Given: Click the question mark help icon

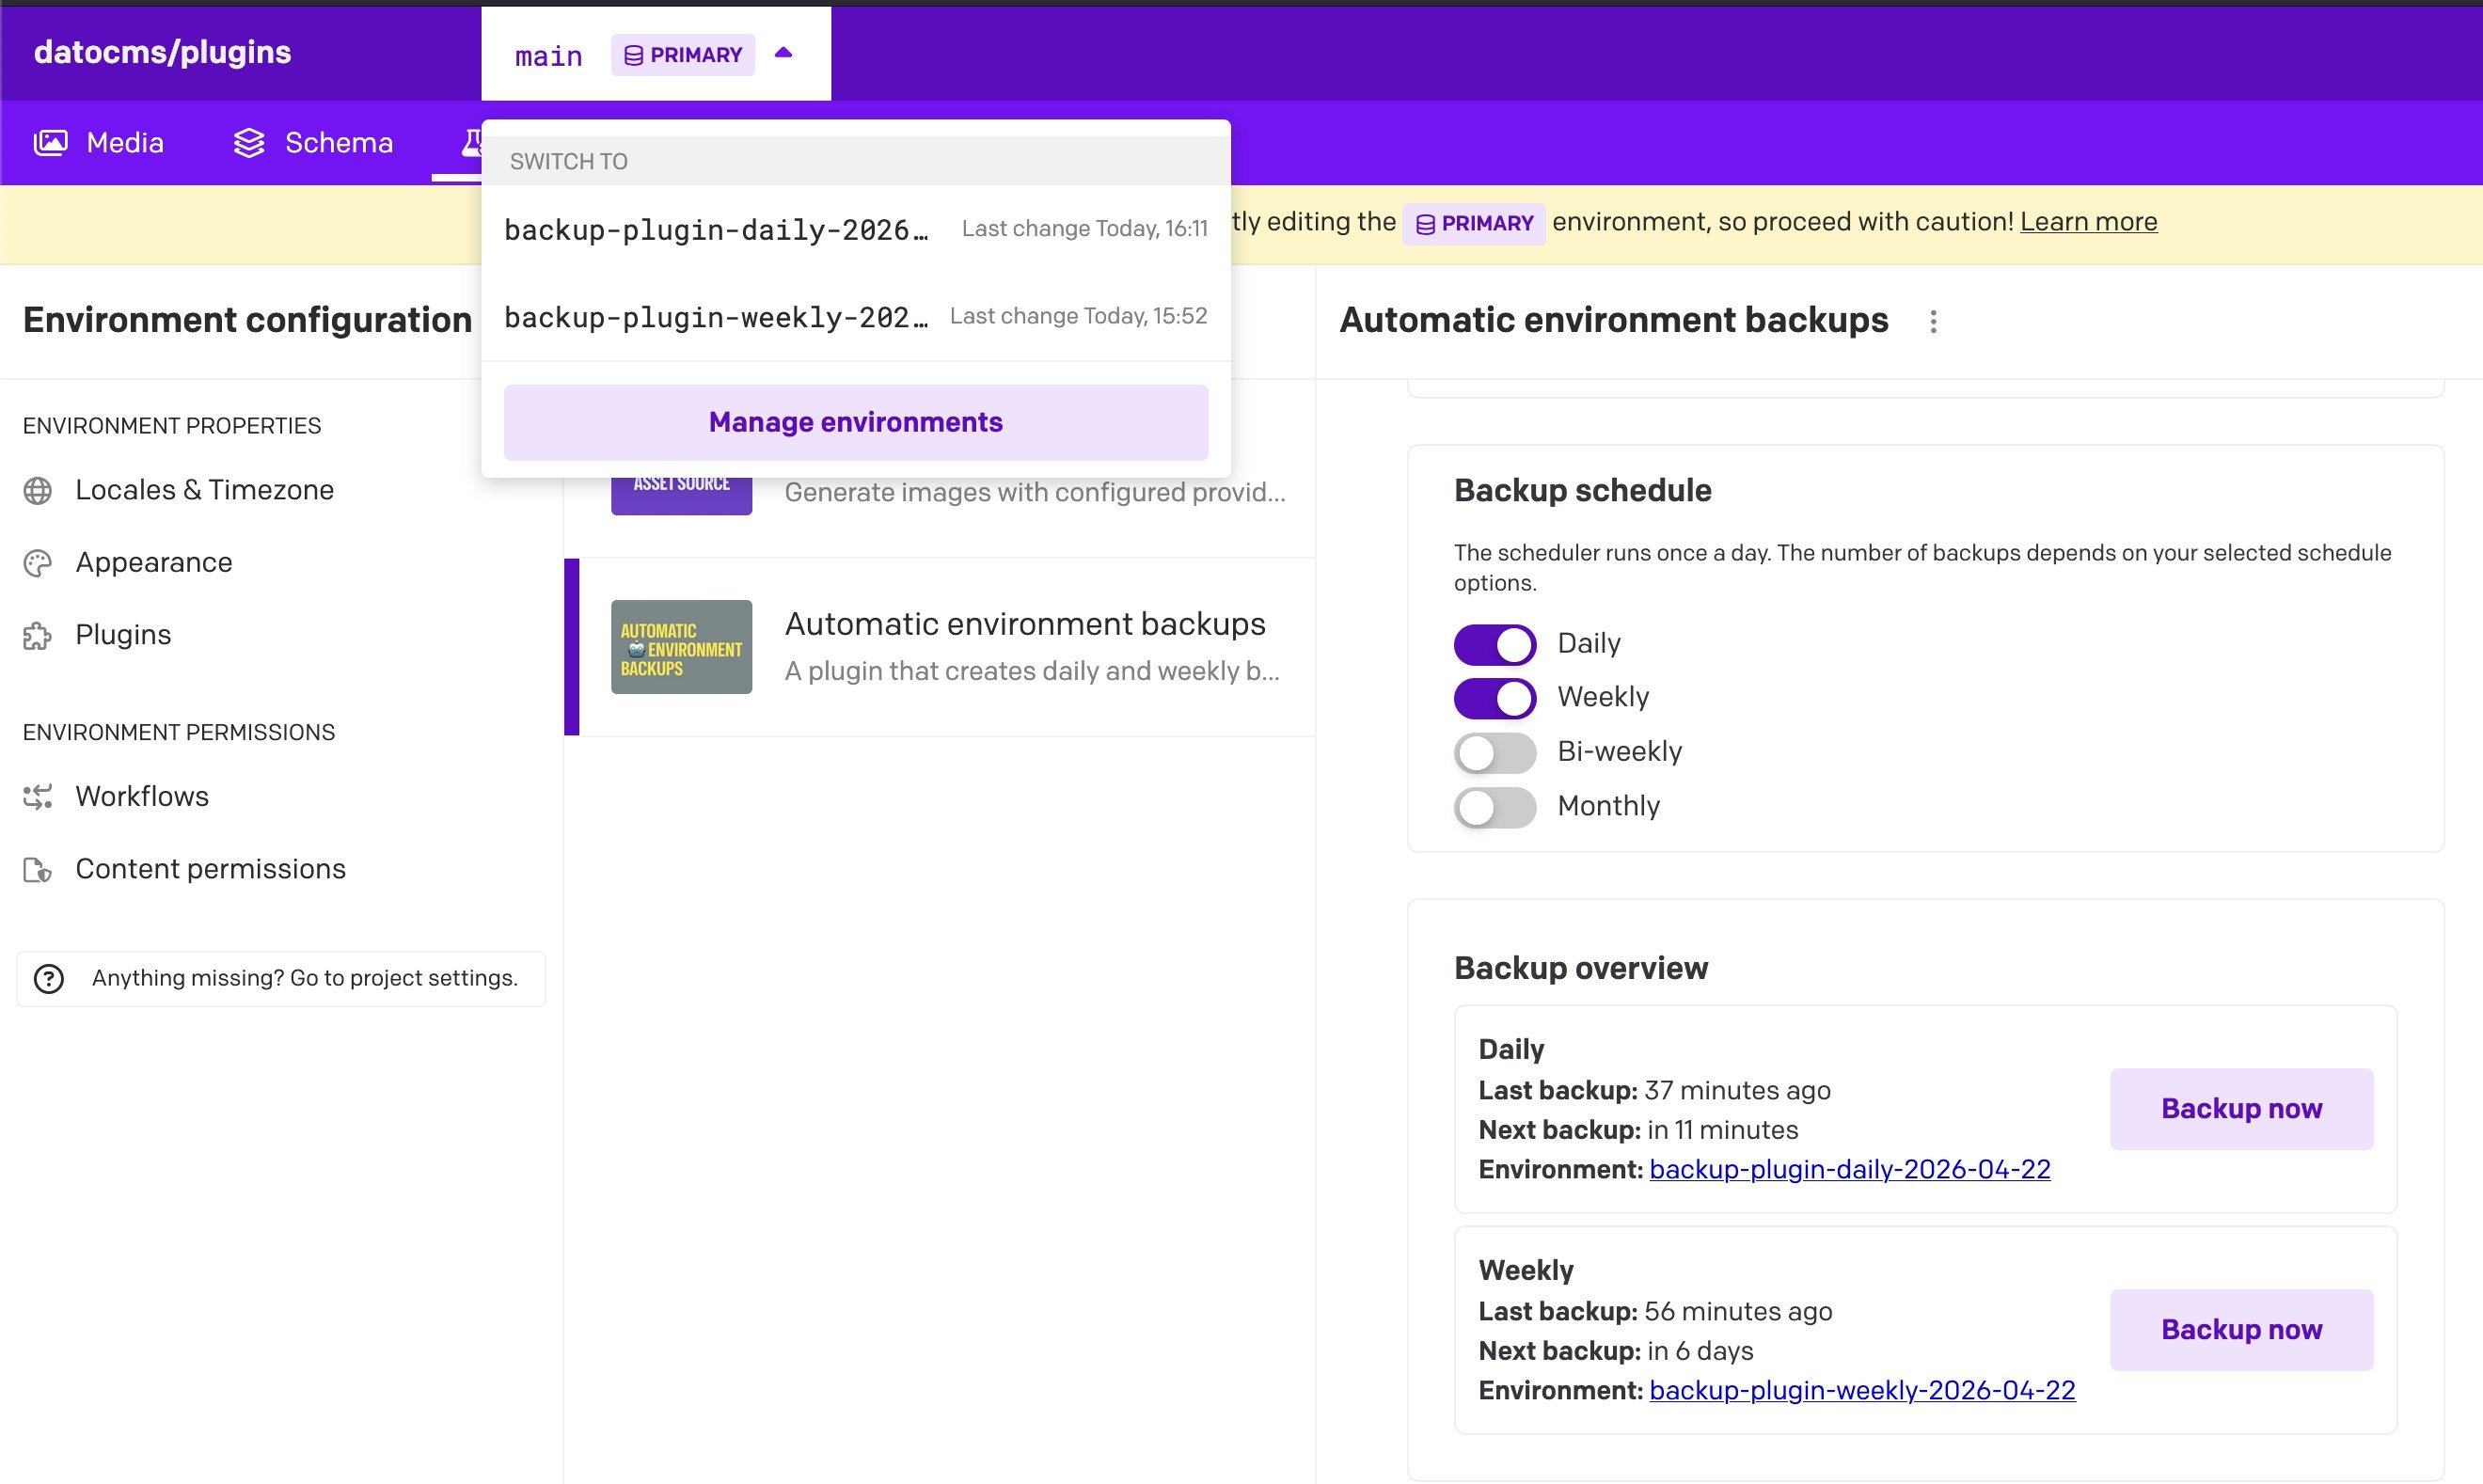Looking at the screenshot, I should coord(49,979).
